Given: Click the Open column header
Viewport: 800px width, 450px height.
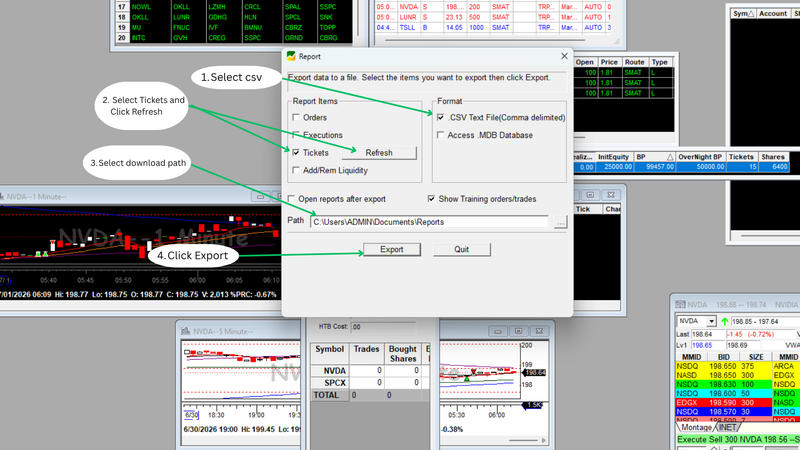Looking at the screenshot, I should (585, 62).
